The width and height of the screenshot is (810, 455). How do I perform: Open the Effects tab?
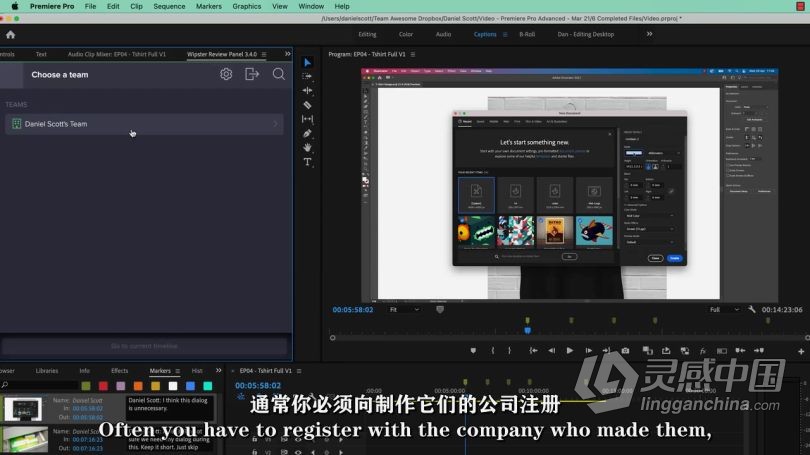pyautogui.click(x=119, y=371)
